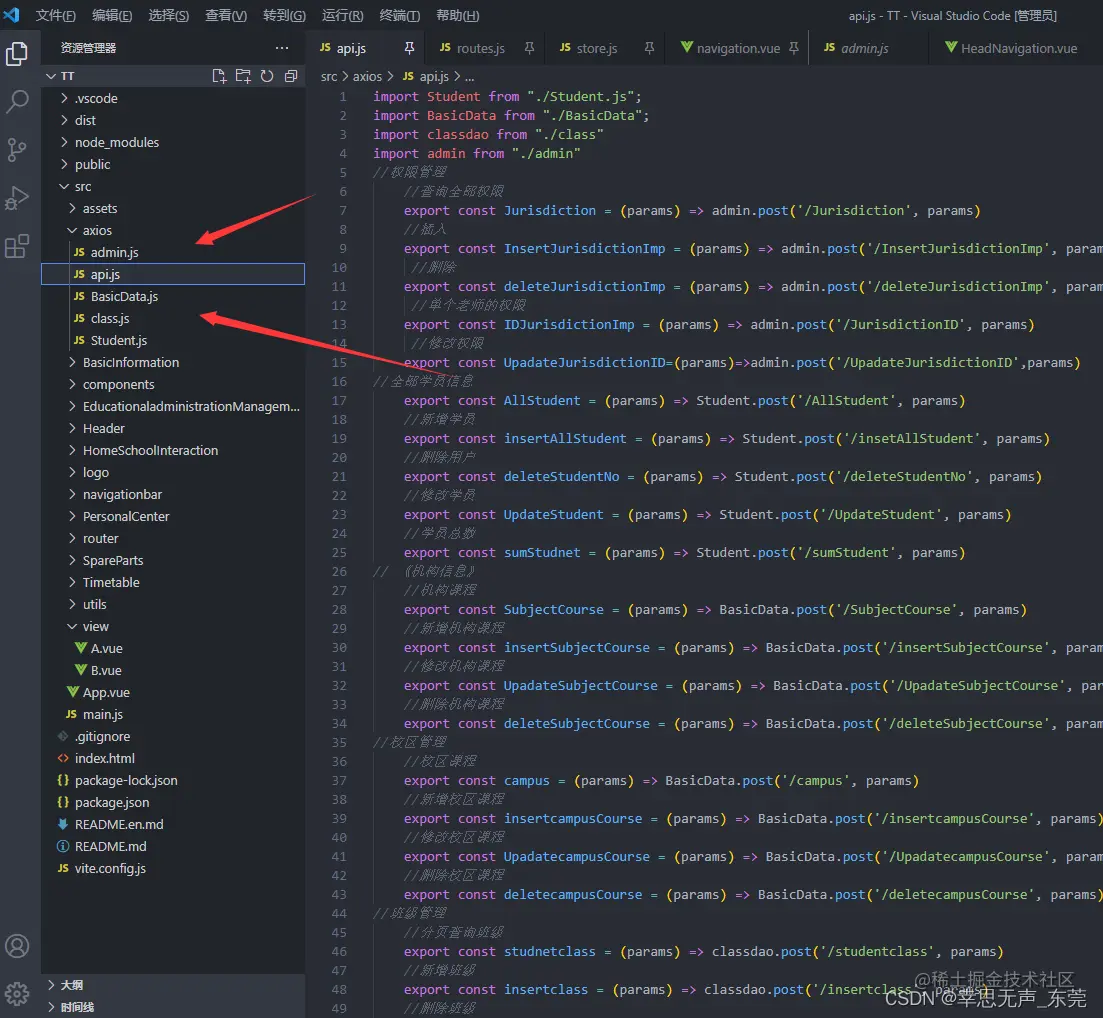Screen dimensions: 1103x1018
Task: Click the New Folder icon in explorer
Action: point(243,76)
